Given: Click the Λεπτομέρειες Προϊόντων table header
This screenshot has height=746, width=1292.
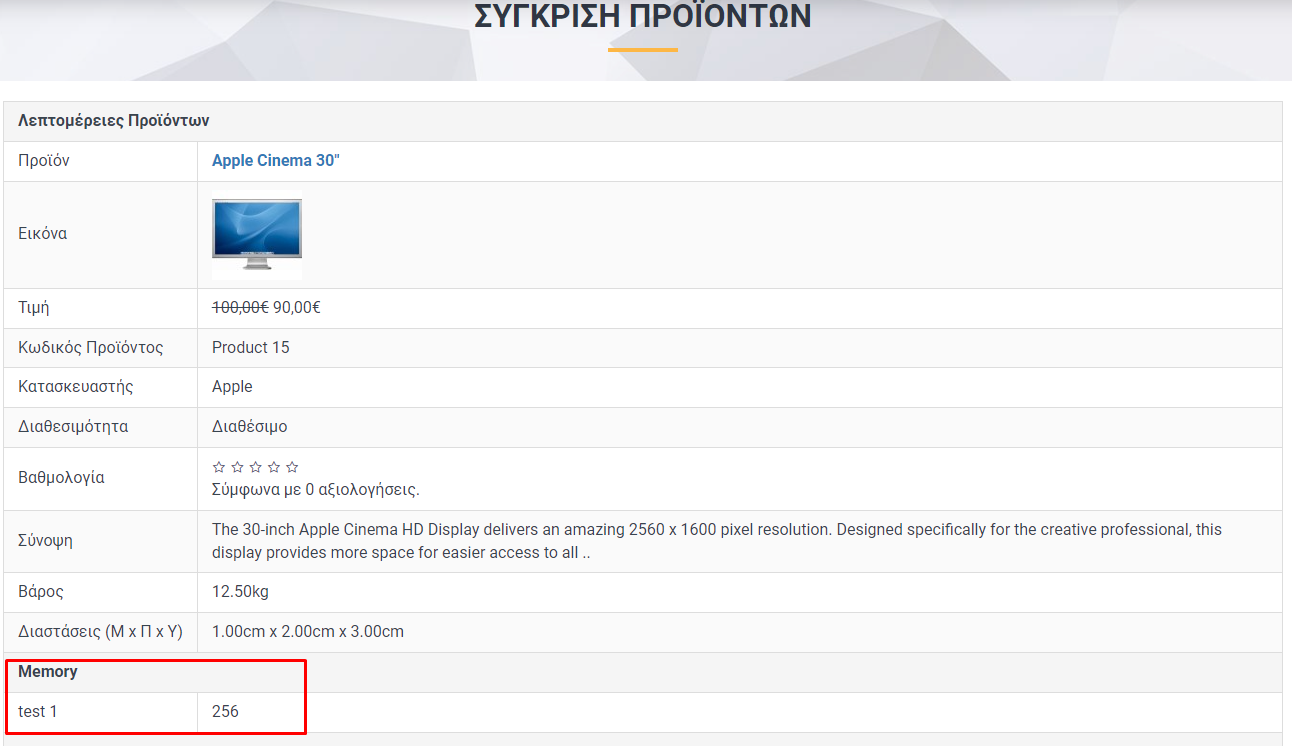Looking at the screenshot, I should (x=113, y=121).
